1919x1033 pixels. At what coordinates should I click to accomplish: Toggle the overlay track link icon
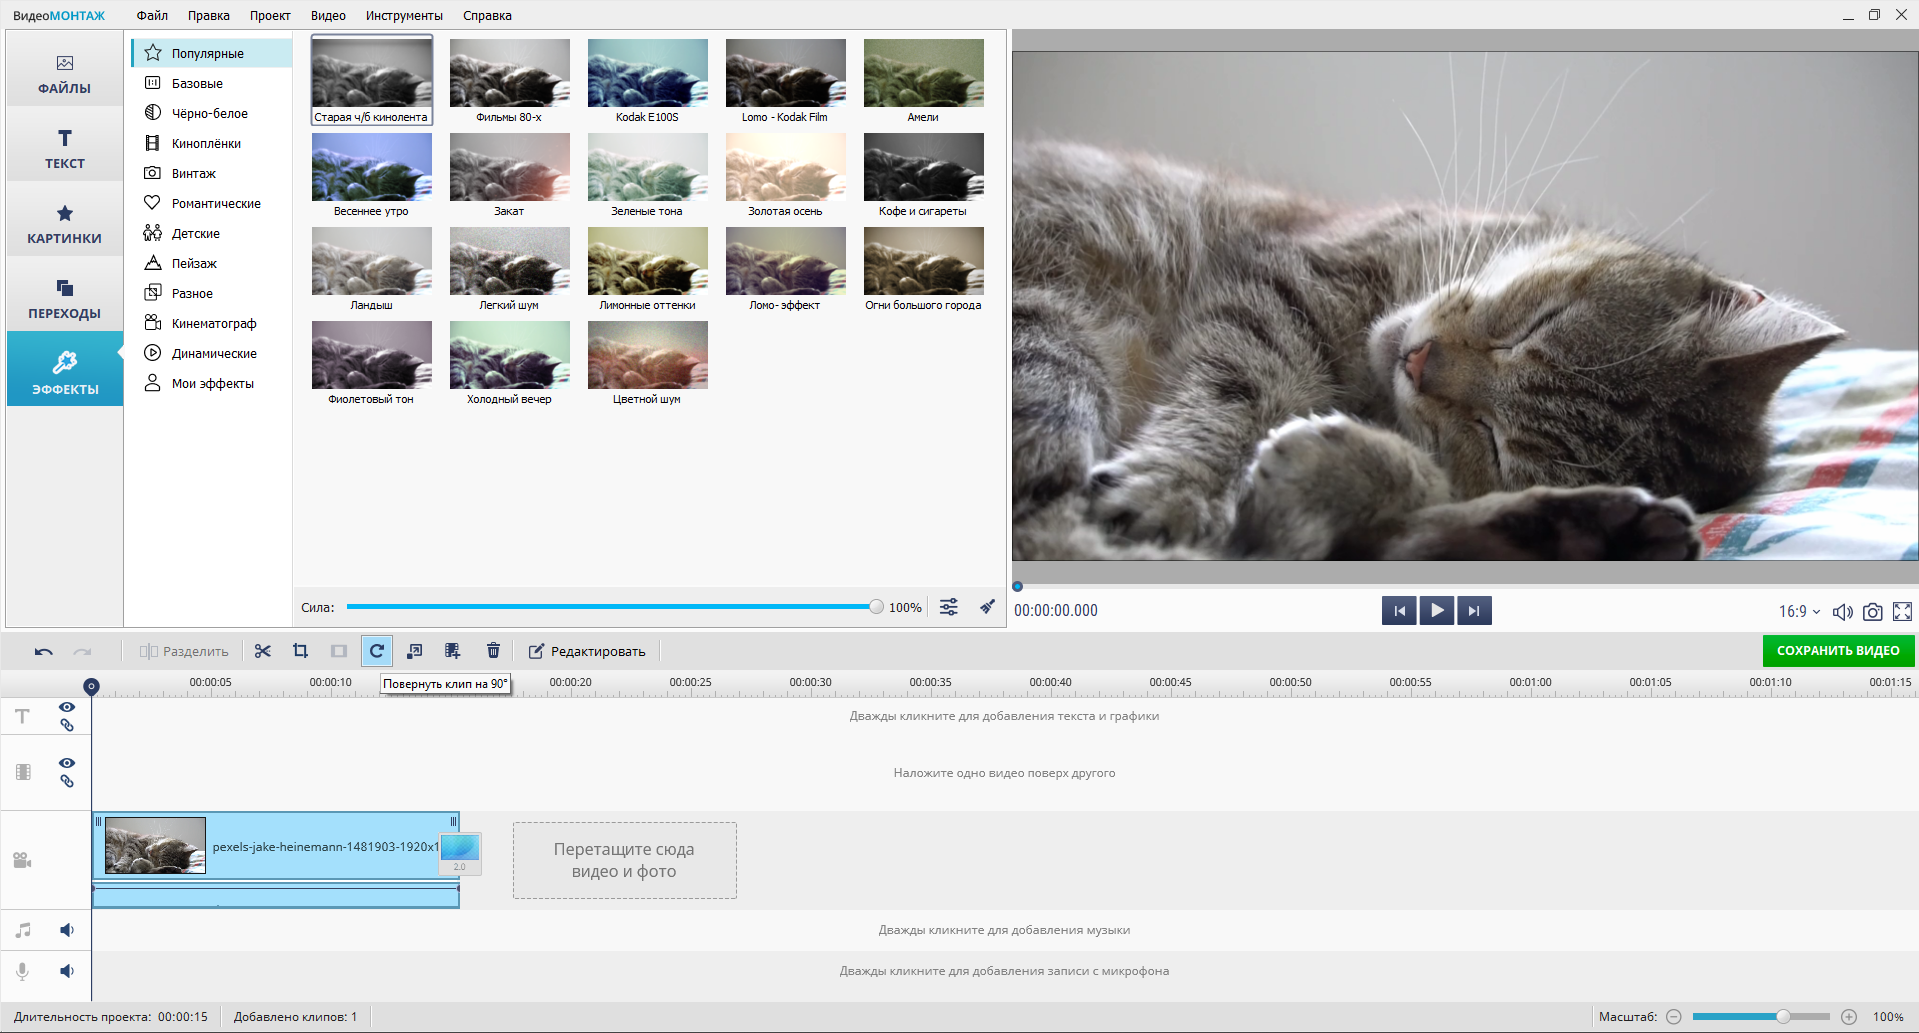tap(67, 781)
